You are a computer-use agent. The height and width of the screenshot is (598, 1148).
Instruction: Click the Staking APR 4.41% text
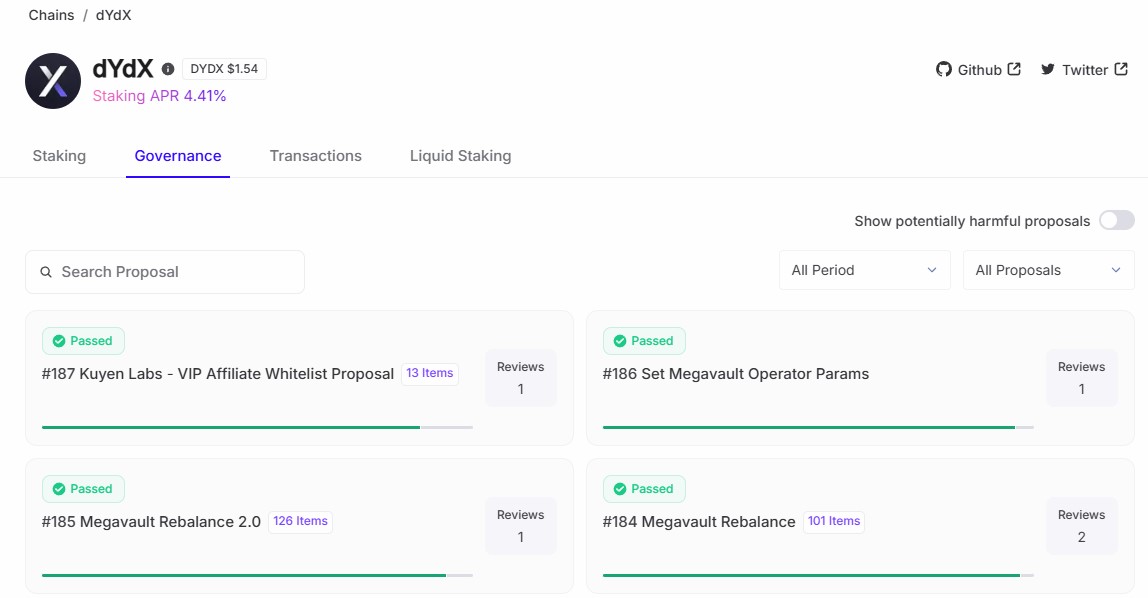(x=159, y=96)
